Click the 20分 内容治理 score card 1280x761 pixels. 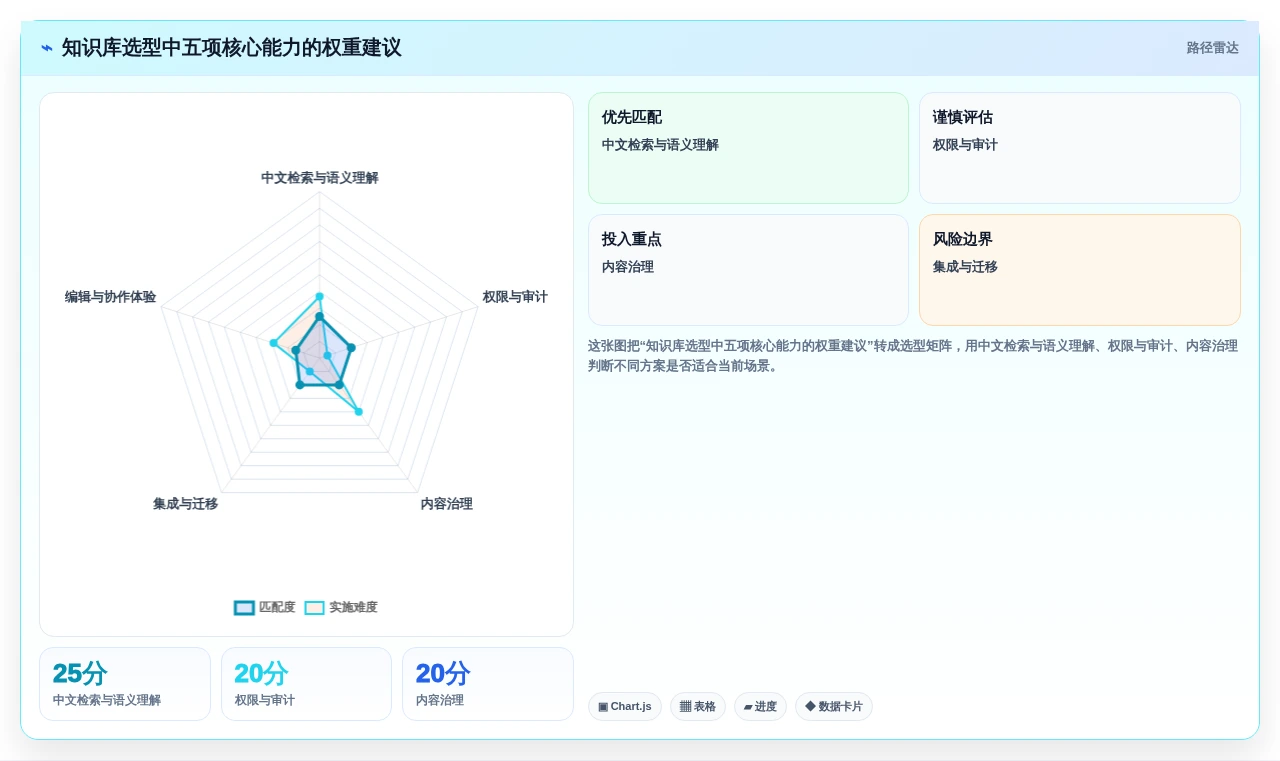[x=488, y=684]
